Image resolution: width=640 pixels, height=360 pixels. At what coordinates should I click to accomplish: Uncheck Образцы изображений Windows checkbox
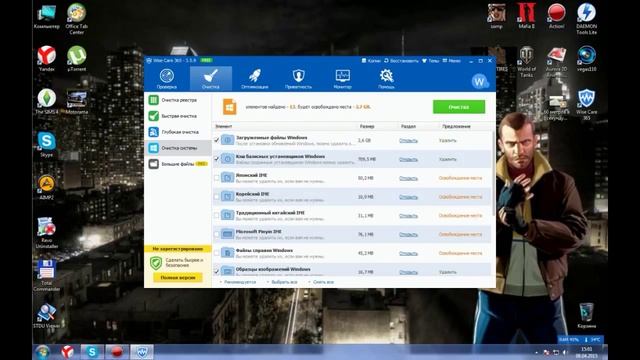pos(217,271)
